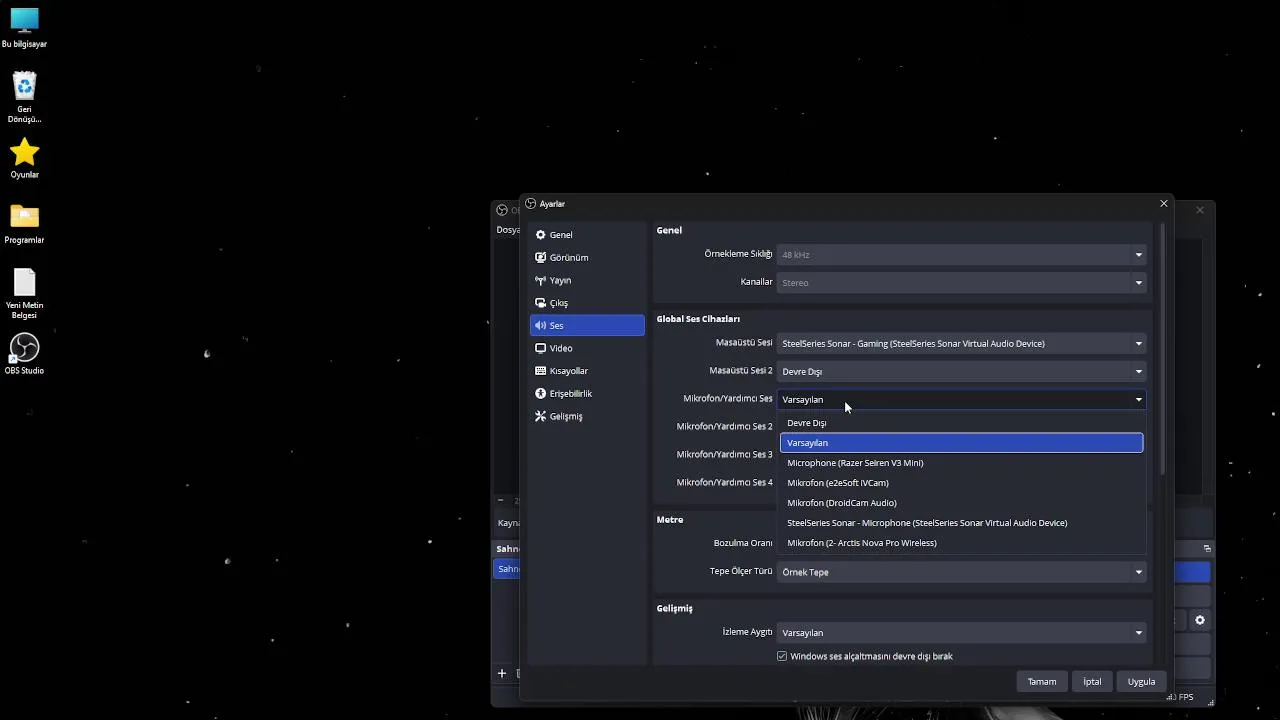Image resolution: width=1280 pixels, height=720 pixels.
Task: Open the Kanallar Stereo dropdown
Action: (961, 283)
